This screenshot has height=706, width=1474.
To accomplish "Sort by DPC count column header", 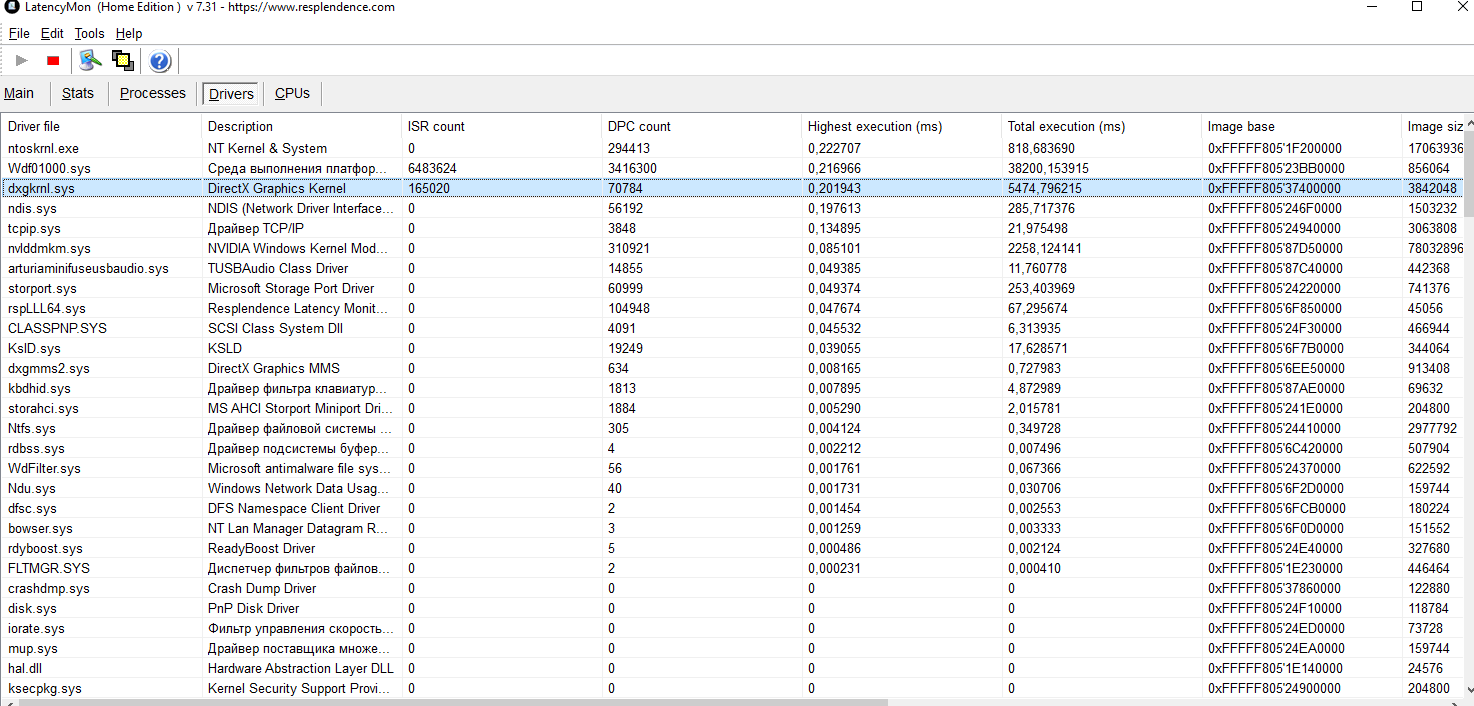I will coord(702,126).
